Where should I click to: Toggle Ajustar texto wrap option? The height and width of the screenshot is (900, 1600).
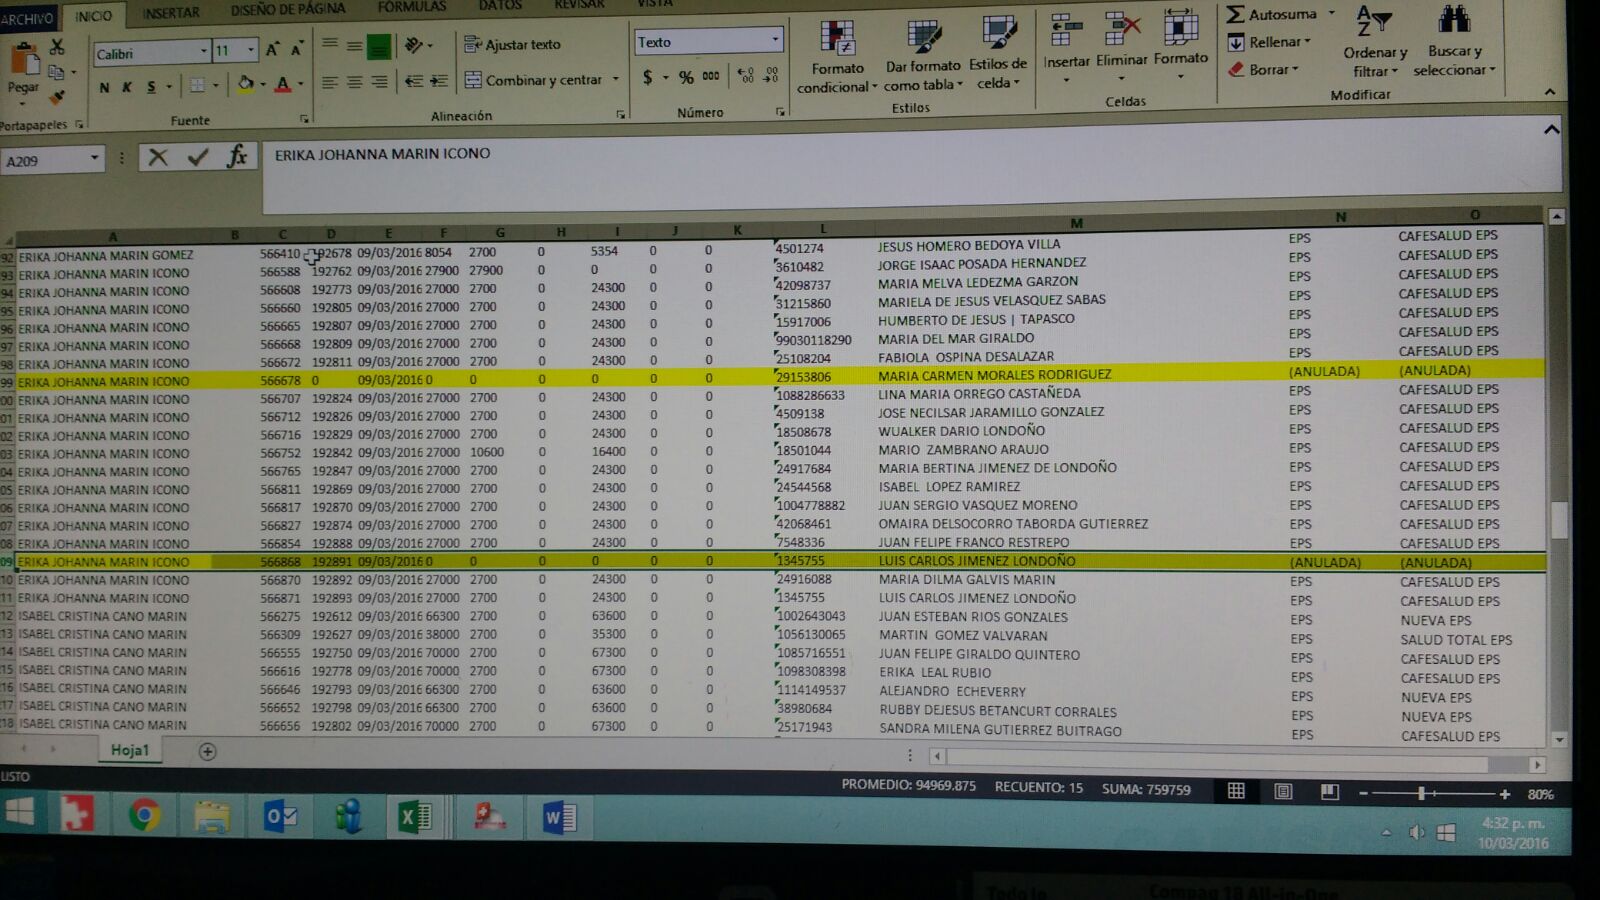point(512,44)
